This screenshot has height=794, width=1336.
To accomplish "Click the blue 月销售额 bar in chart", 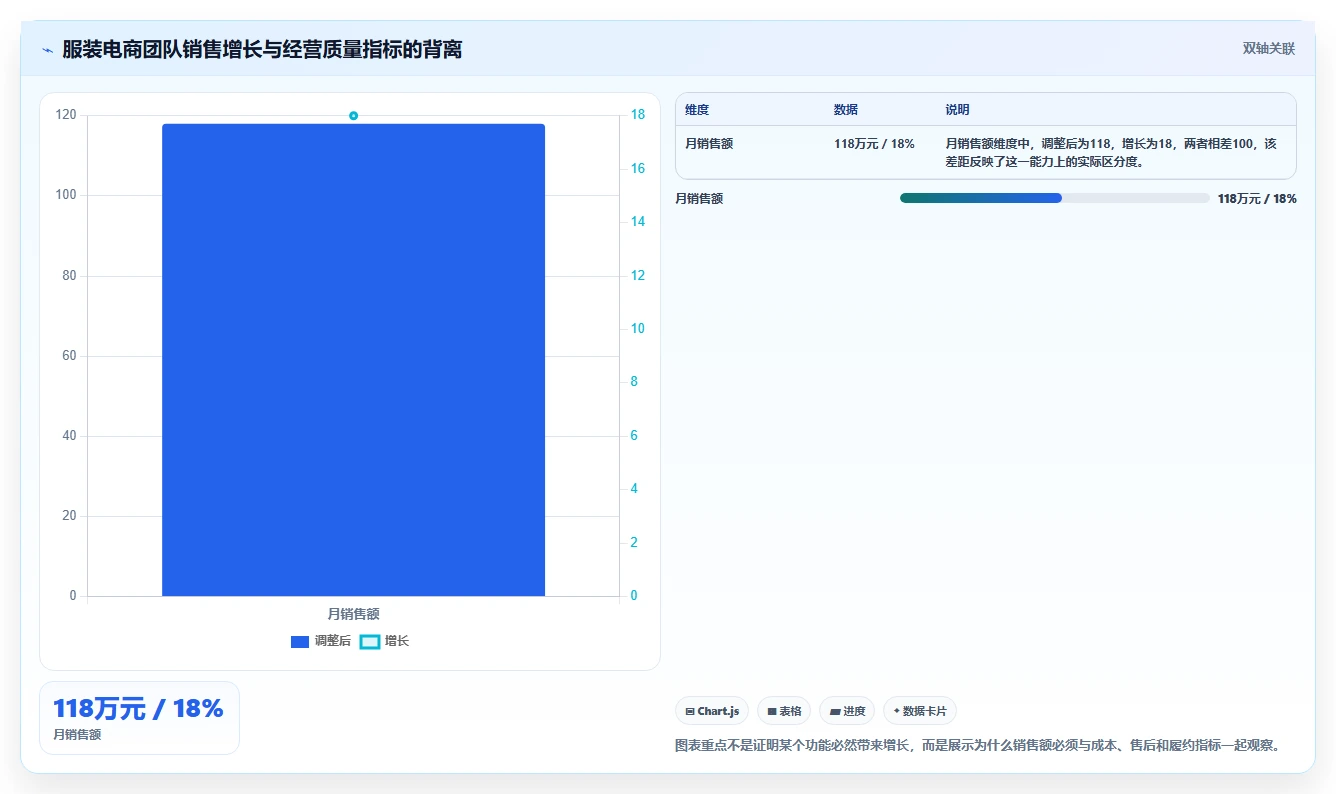I will [354, 360].
